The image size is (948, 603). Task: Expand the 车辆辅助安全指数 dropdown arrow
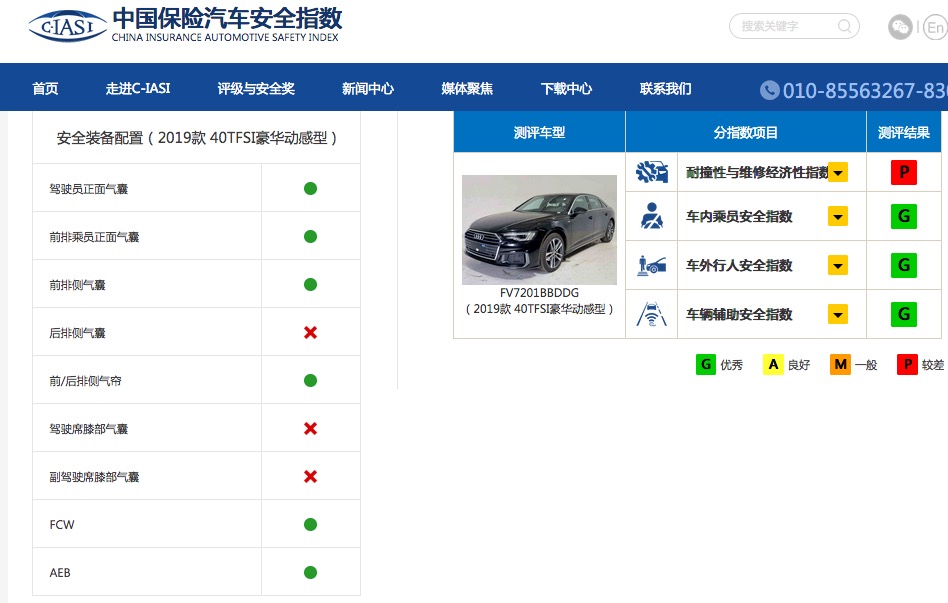click(838, 314)
